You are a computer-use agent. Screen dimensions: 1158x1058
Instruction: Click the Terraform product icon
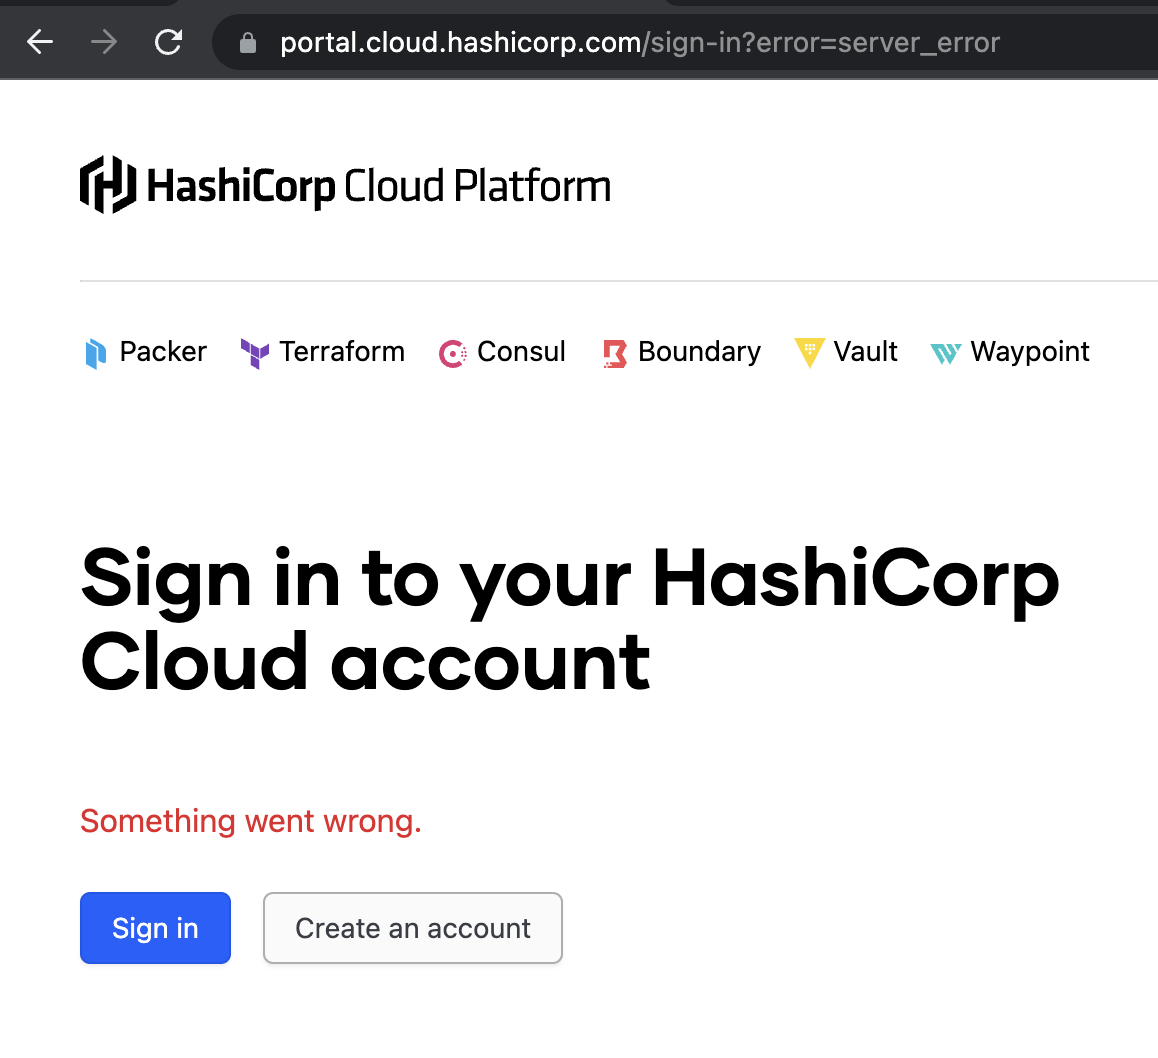(255, 353)
